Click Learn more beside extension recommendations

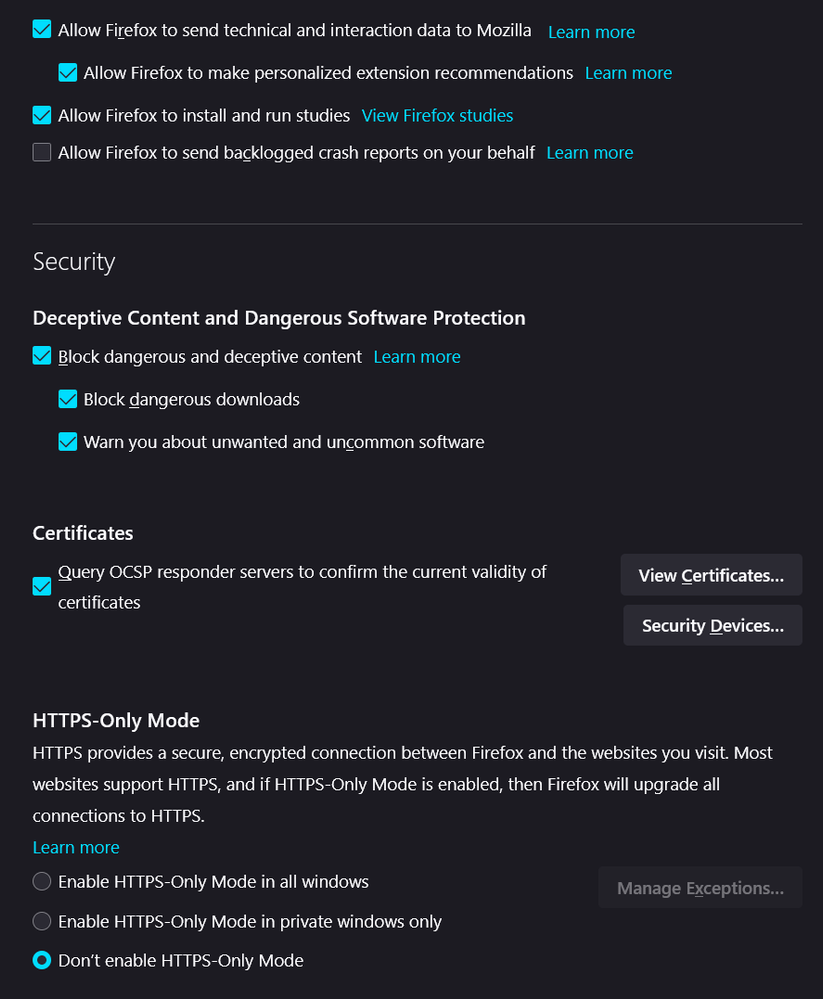click(x=628, y=73)
